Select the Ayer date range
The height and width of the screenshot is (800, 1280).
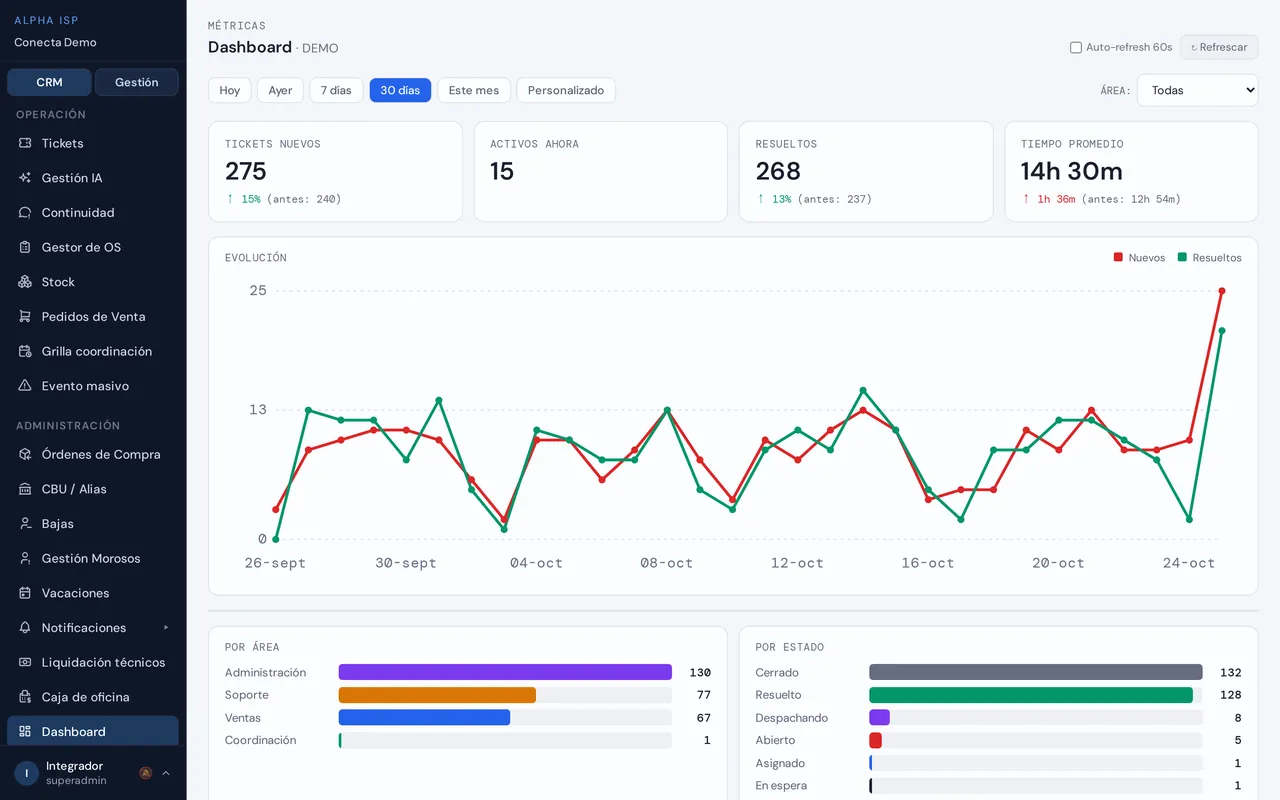tap(280, 90)
